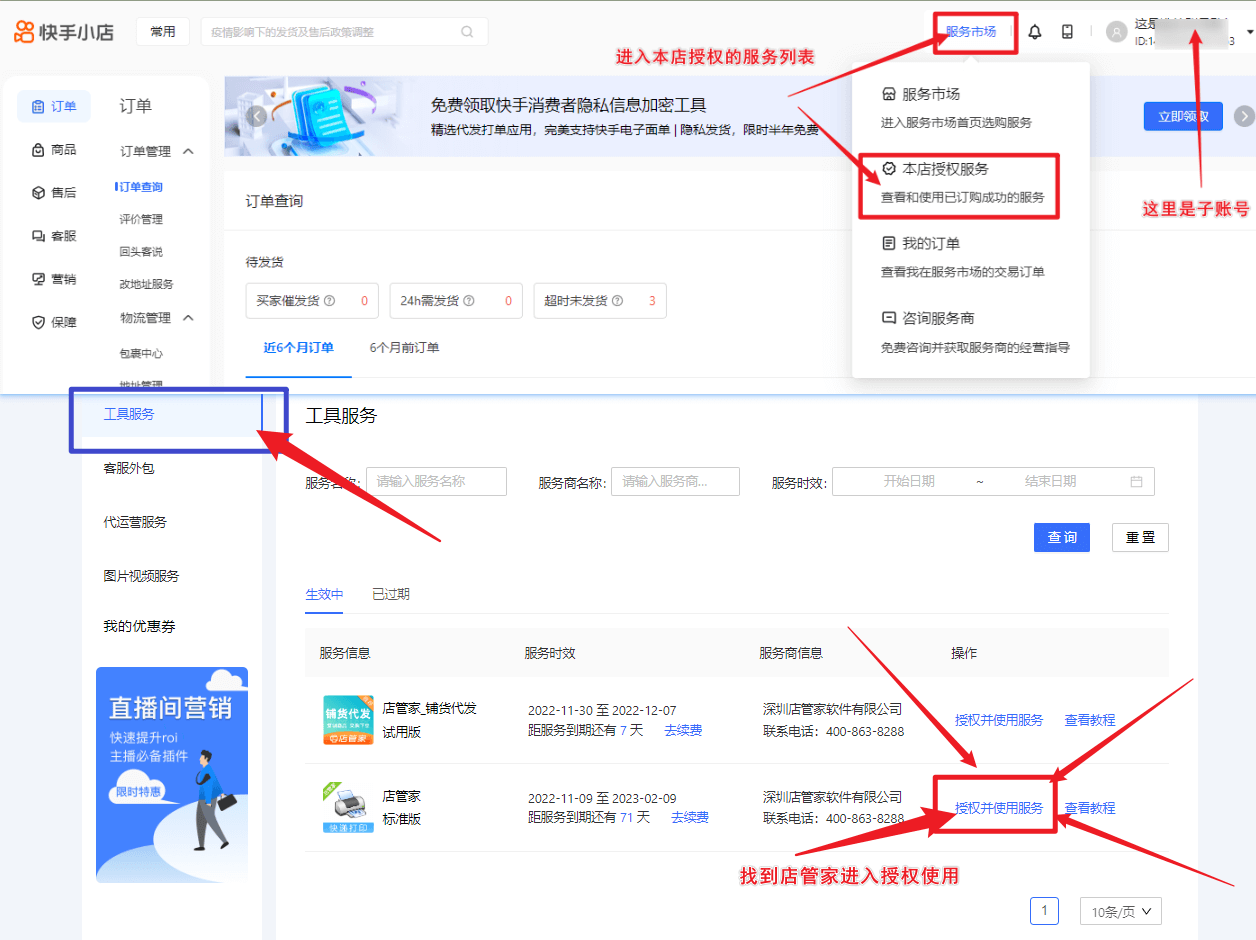Focus the 服务名称 input field
Screen dimensions: 1256x940
(436, 481)
